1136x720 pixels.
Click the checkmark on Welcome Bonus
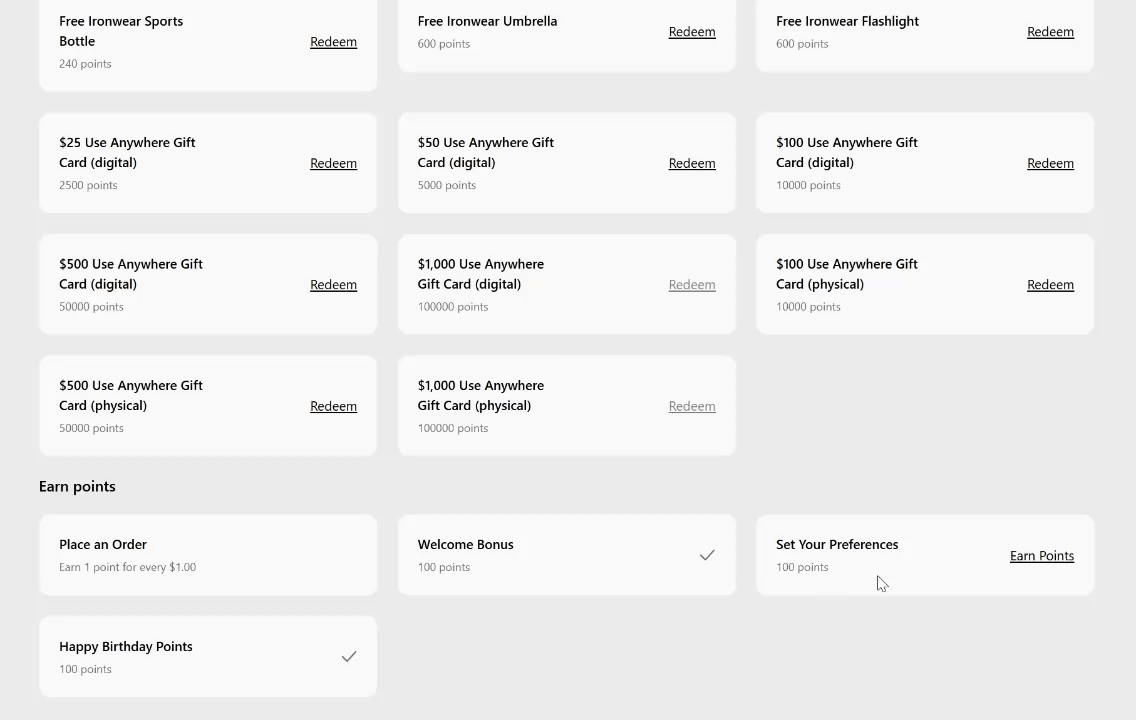(x=707, y=554)
